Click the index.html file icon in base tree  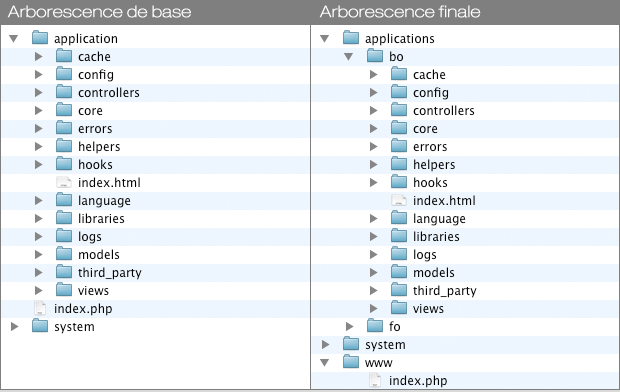pyautogui.click(x=64, y=182)
